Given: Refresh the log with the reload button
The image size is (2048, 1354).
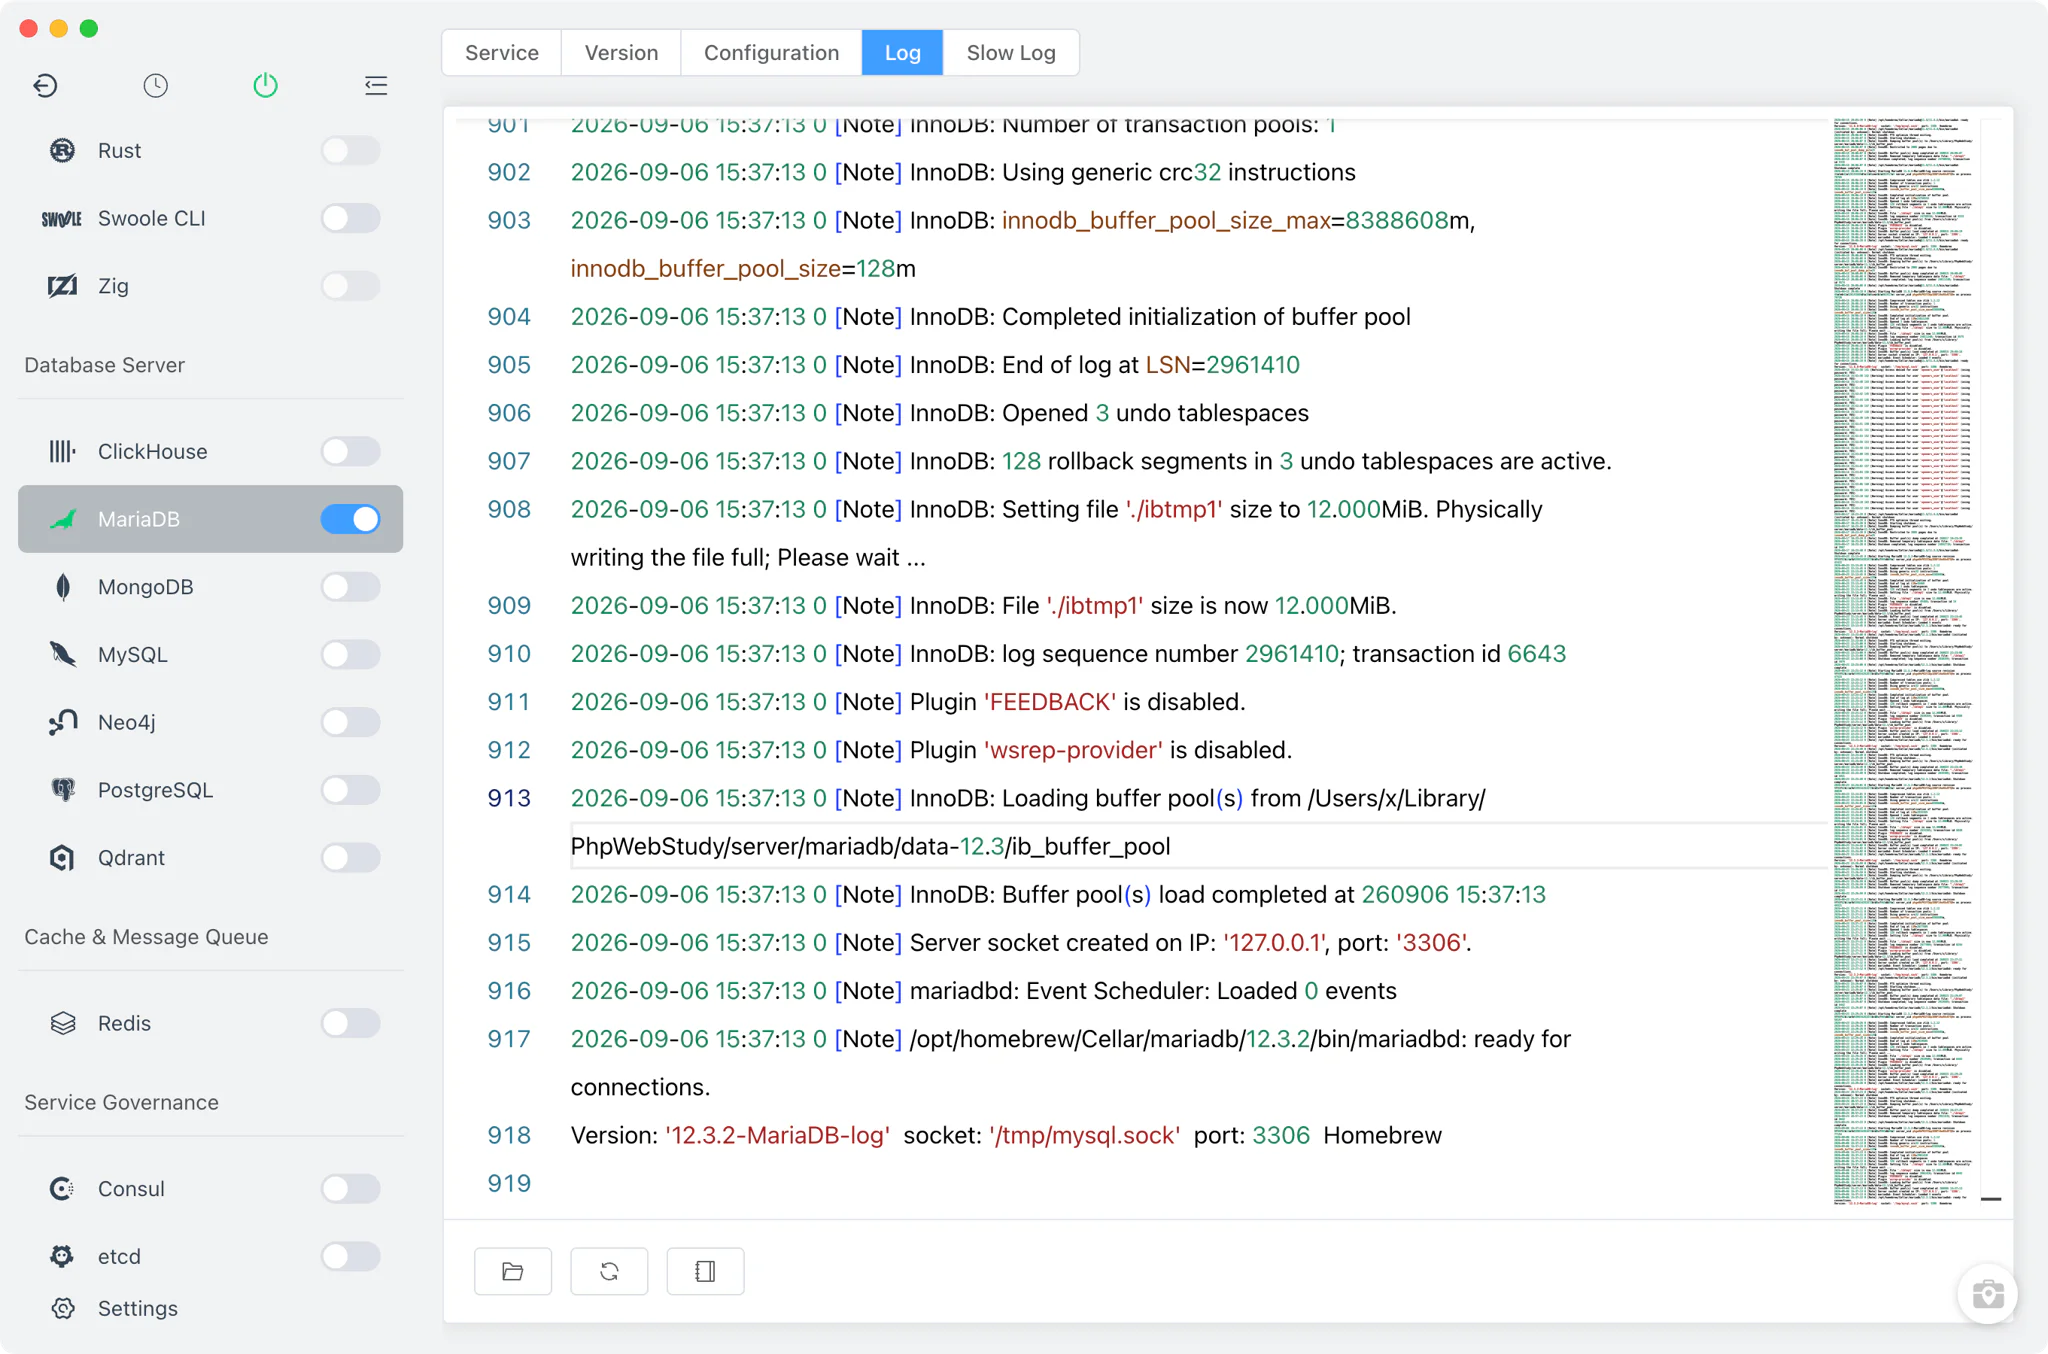Looking at the screenshot, I should [x=609, y=1271].
